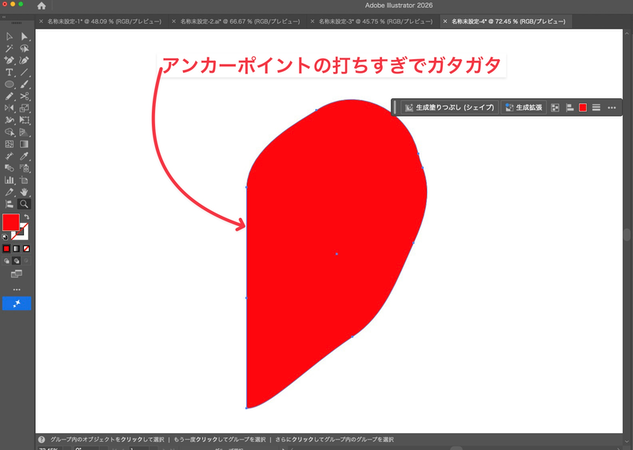Enable Draw Normal mode
This screenshot has width=633, height=450.
(x=6, y=261)
